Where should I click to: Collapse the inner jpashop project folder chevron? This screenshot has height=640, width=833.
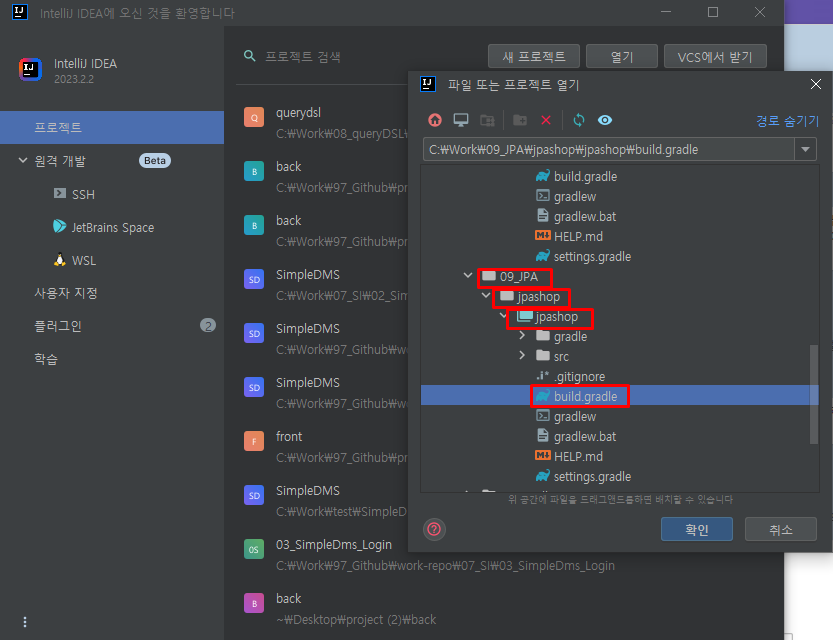(x=503, y=315)
